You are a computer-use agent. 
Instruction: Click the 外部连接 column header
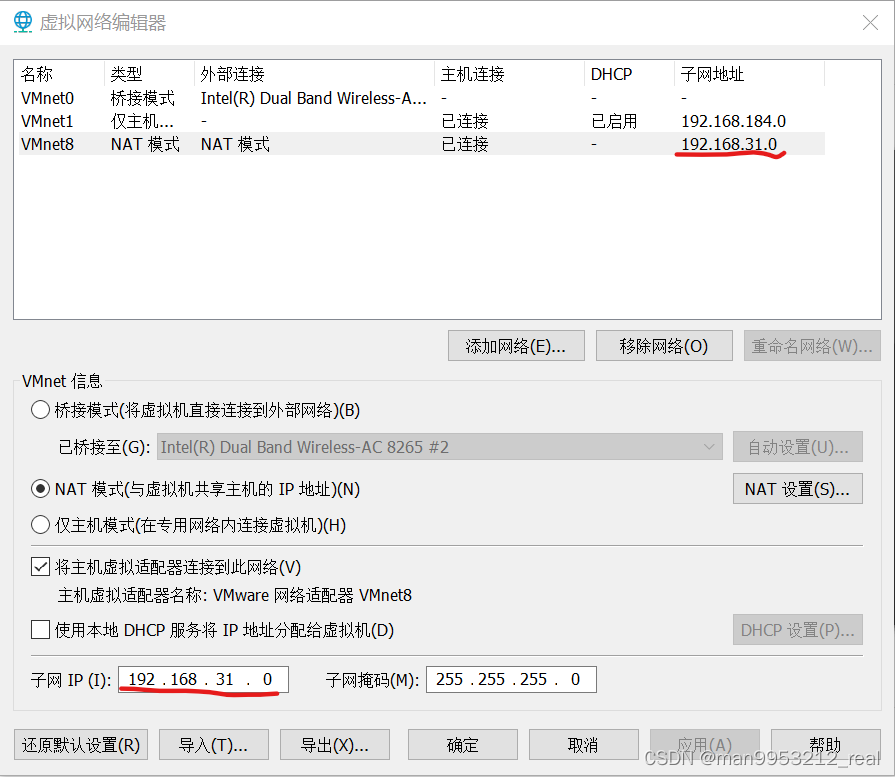(315, 74)
